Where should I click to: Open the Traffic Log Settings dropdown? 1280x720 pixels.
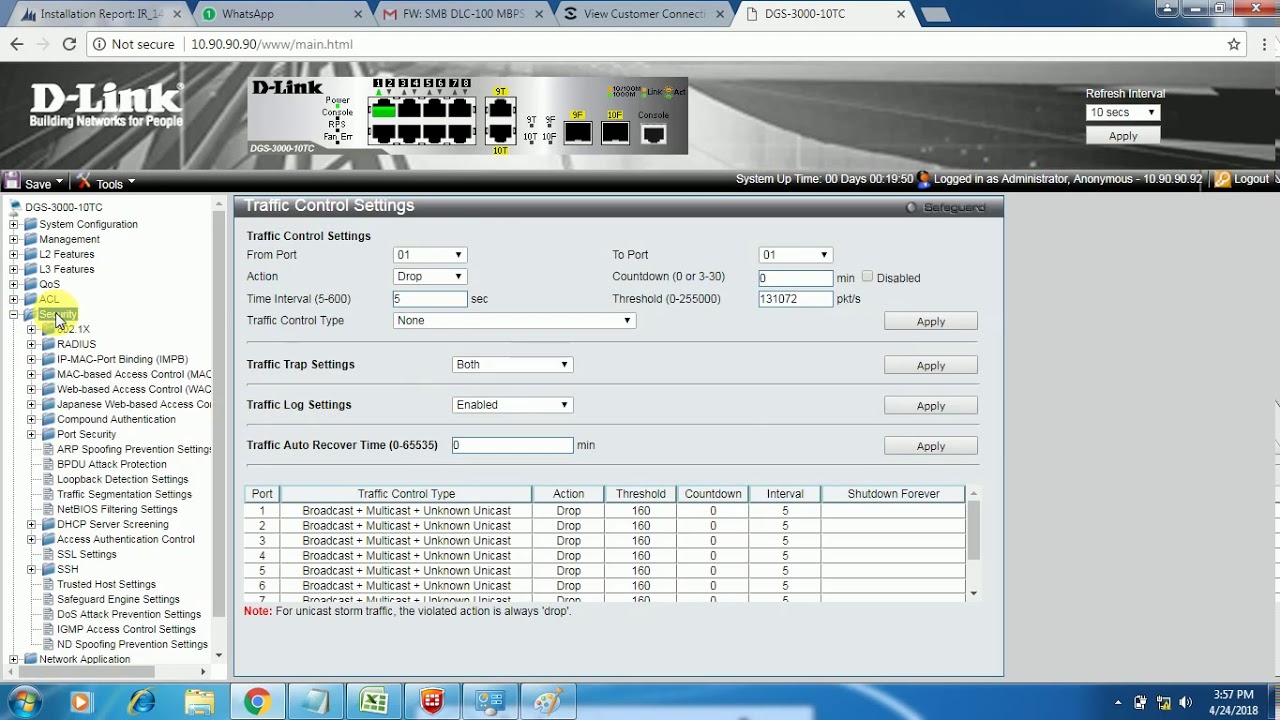coord(512,405)
